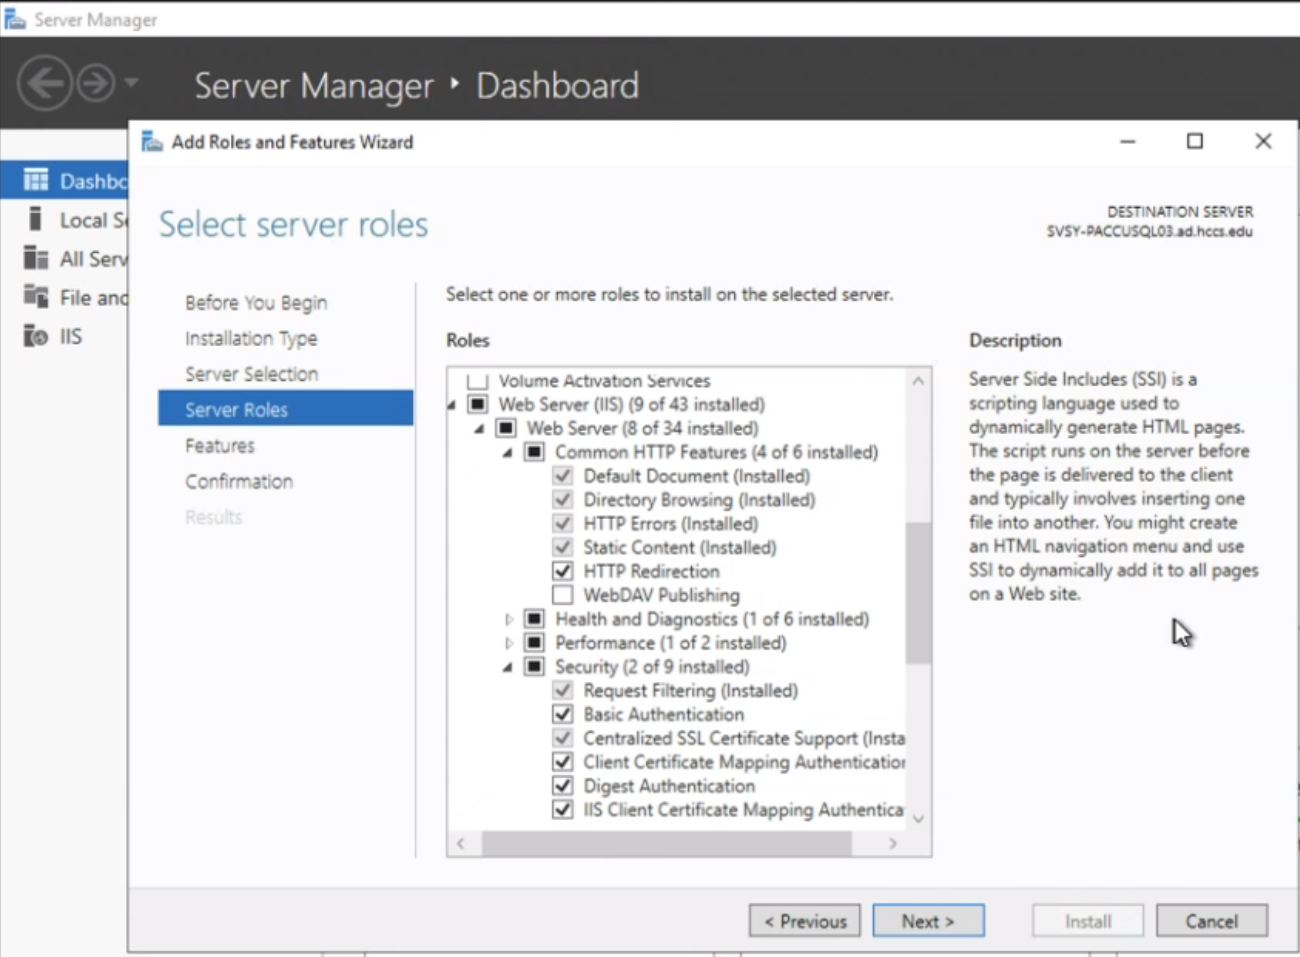Image resolution: width=1300 pixels, height=957 pixels.
Task: Toggle the Common HTTP Features checkbox
Action: 535,452
